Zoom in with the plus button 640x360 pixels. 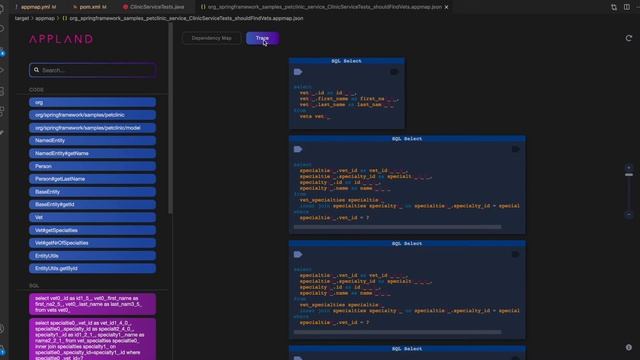[629, 167]
